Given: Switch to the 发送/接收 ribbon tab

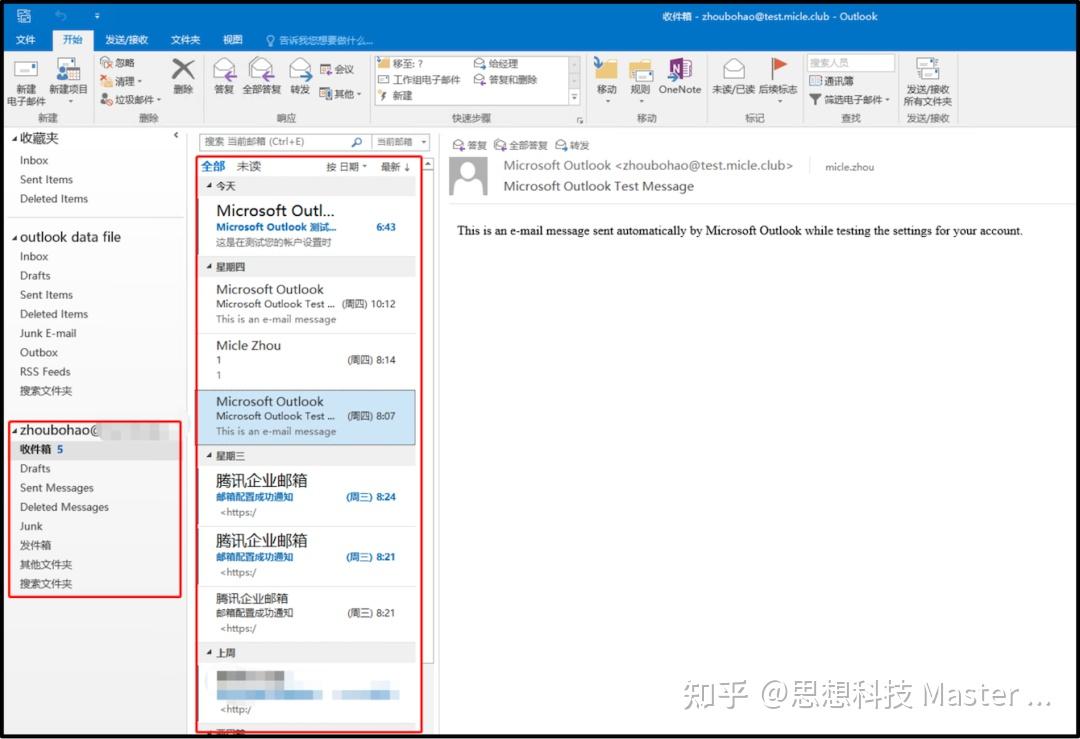Looking at the screenshot, I should 126,40.
